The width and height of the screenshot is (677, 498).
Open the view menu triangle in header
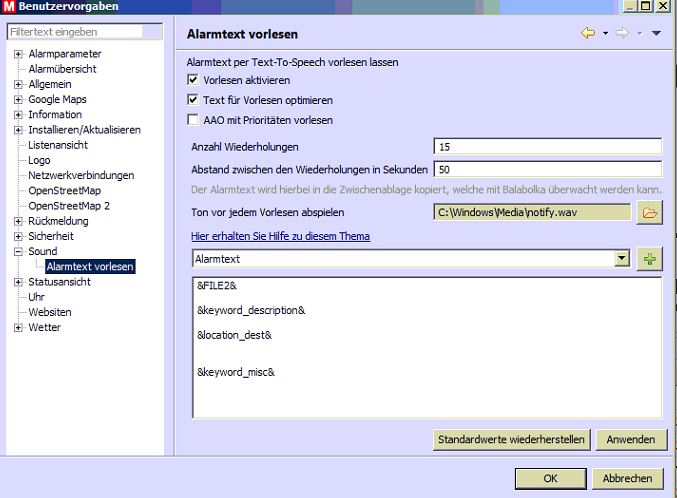(656, 34)
